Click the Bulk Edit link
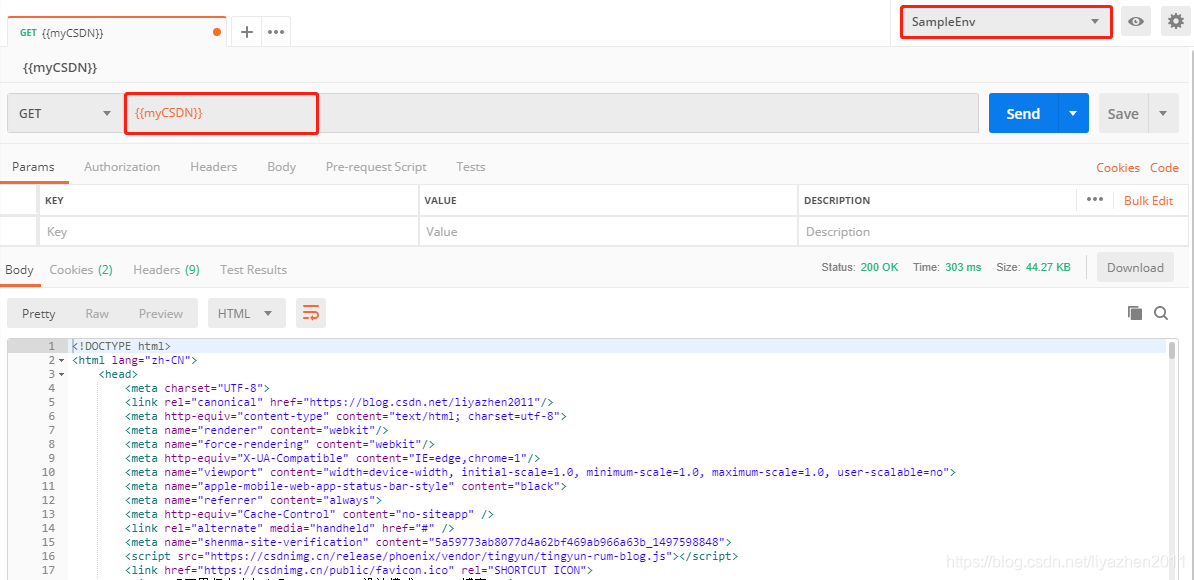 tap(1148, 200)
